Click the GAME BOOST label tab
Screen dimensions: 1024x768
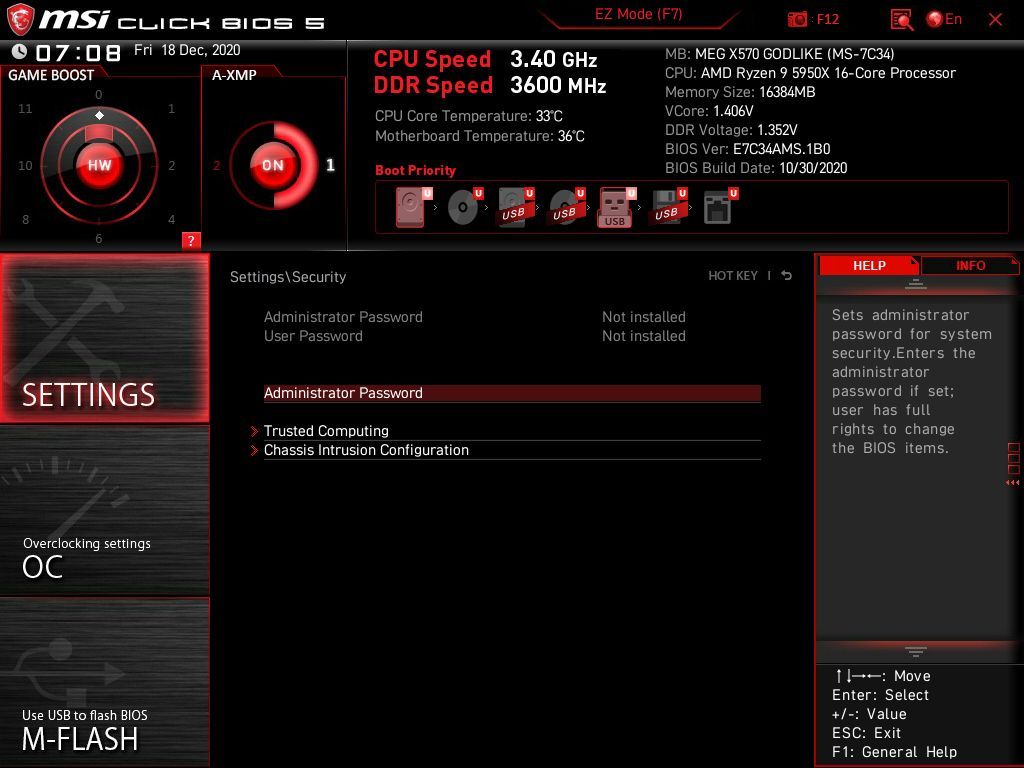pyautogui.click(x=51, y=75)
